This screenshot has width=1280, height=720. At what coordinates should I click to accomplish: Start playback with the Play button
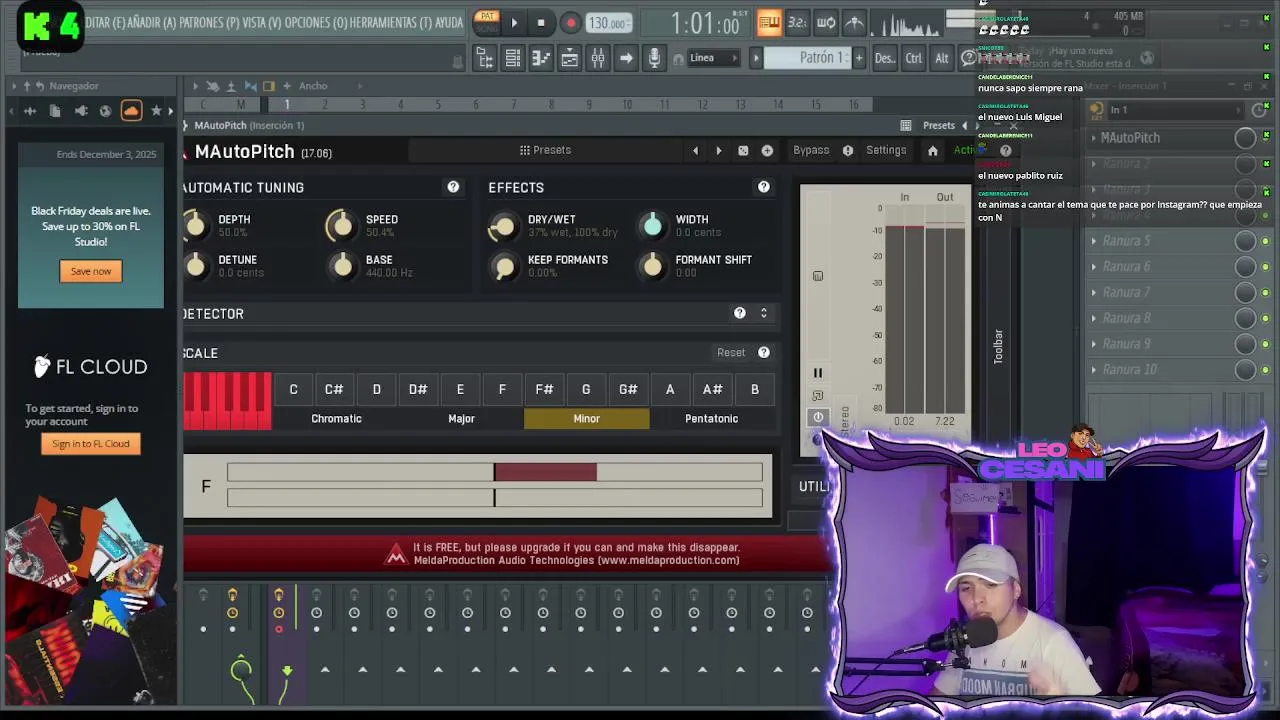(x=514, y=23)
